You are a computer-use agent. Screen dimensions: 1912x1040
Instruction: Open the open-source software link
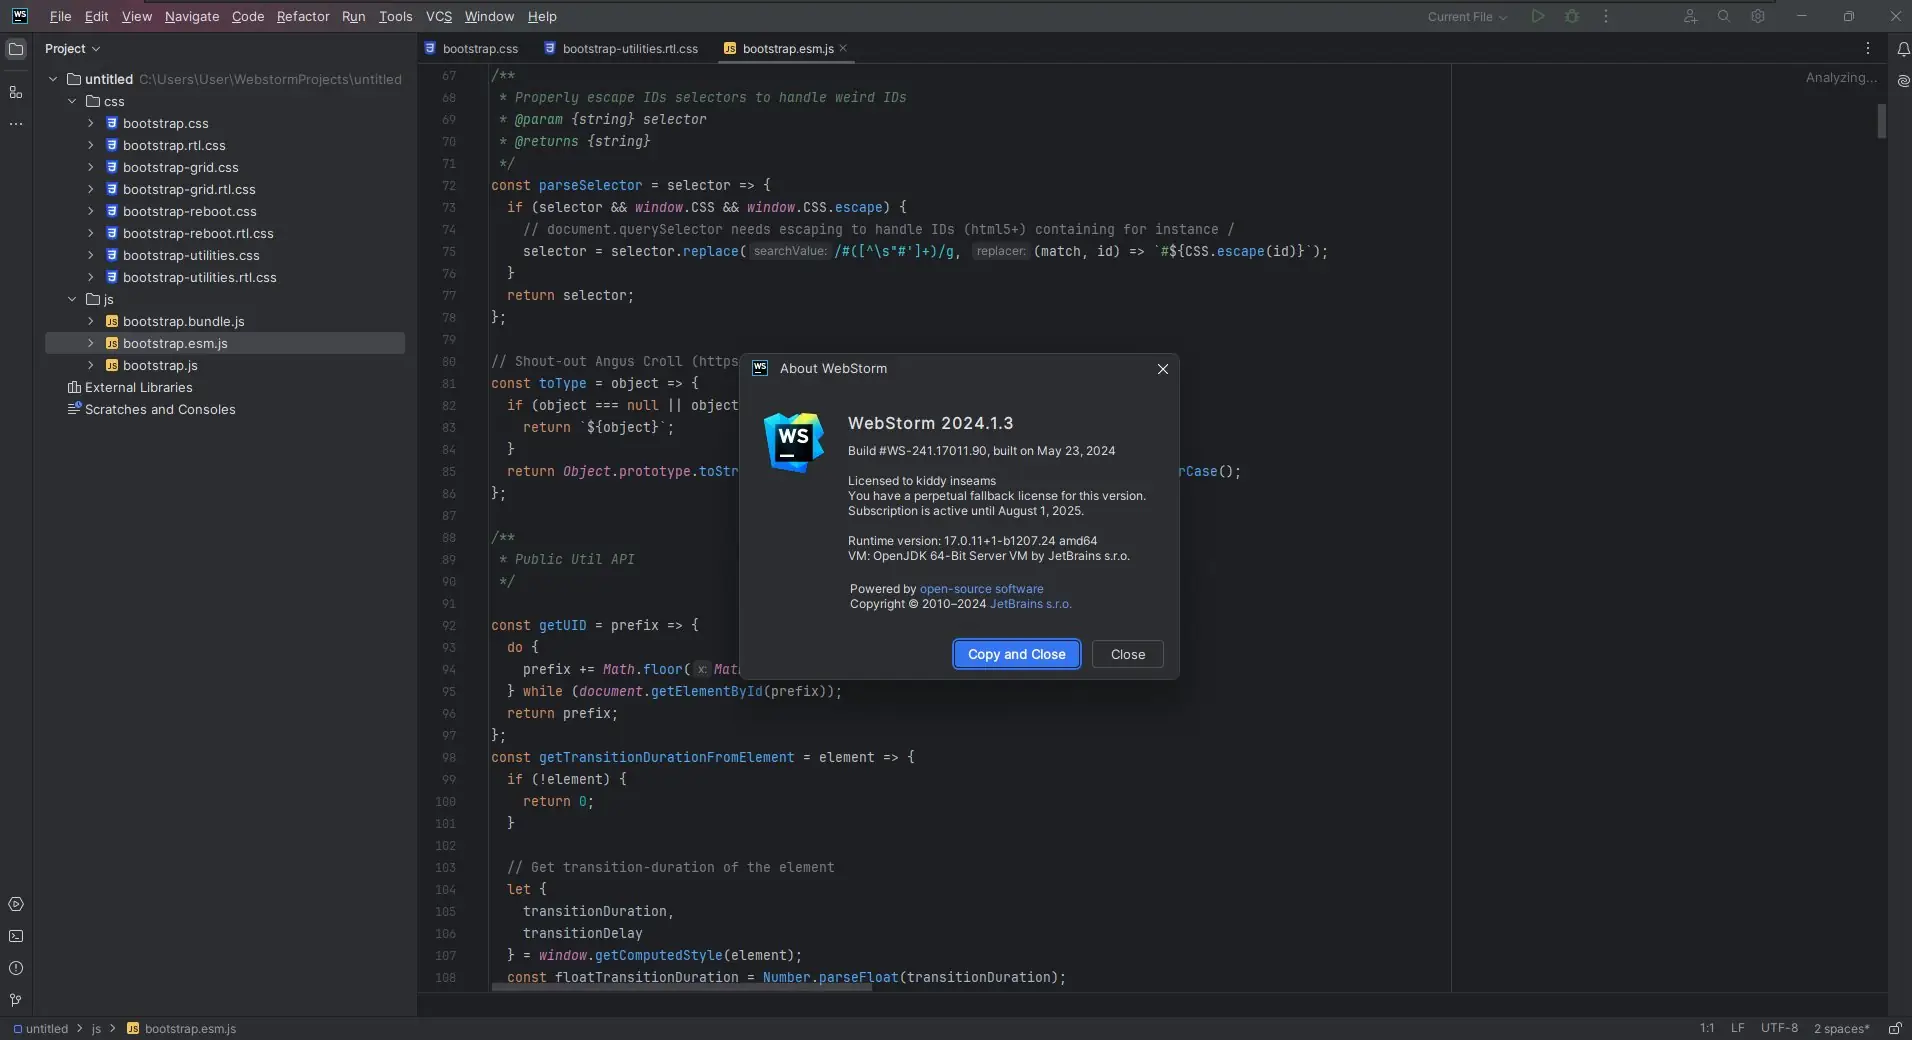pyautogui.click(x=981, y=589)
